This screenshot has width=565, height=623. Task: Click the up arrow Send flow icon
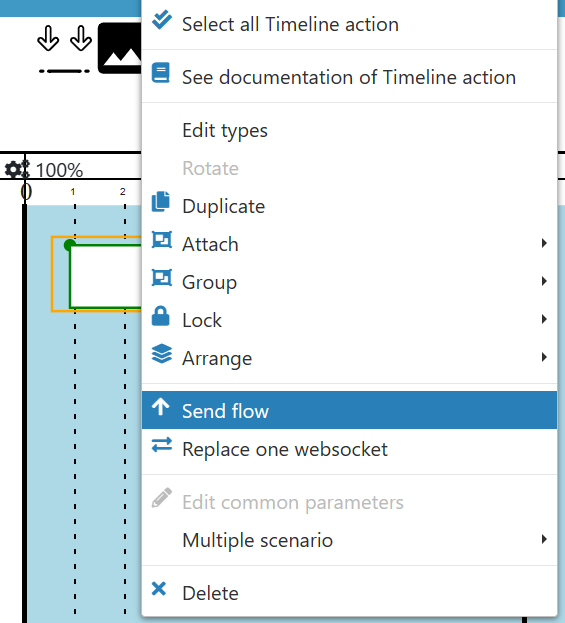click(161, 406)
